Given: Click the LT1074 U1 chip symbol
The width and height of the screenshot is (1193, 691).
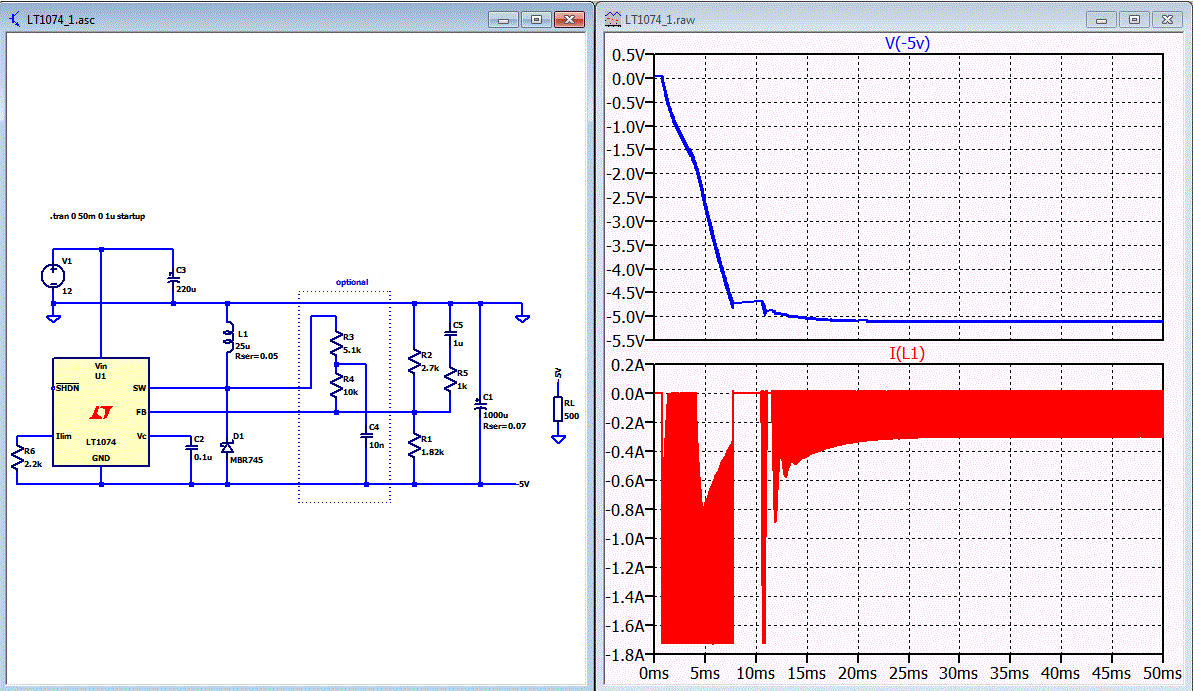Looking at the screenshot, I should (x=100, y=412).
